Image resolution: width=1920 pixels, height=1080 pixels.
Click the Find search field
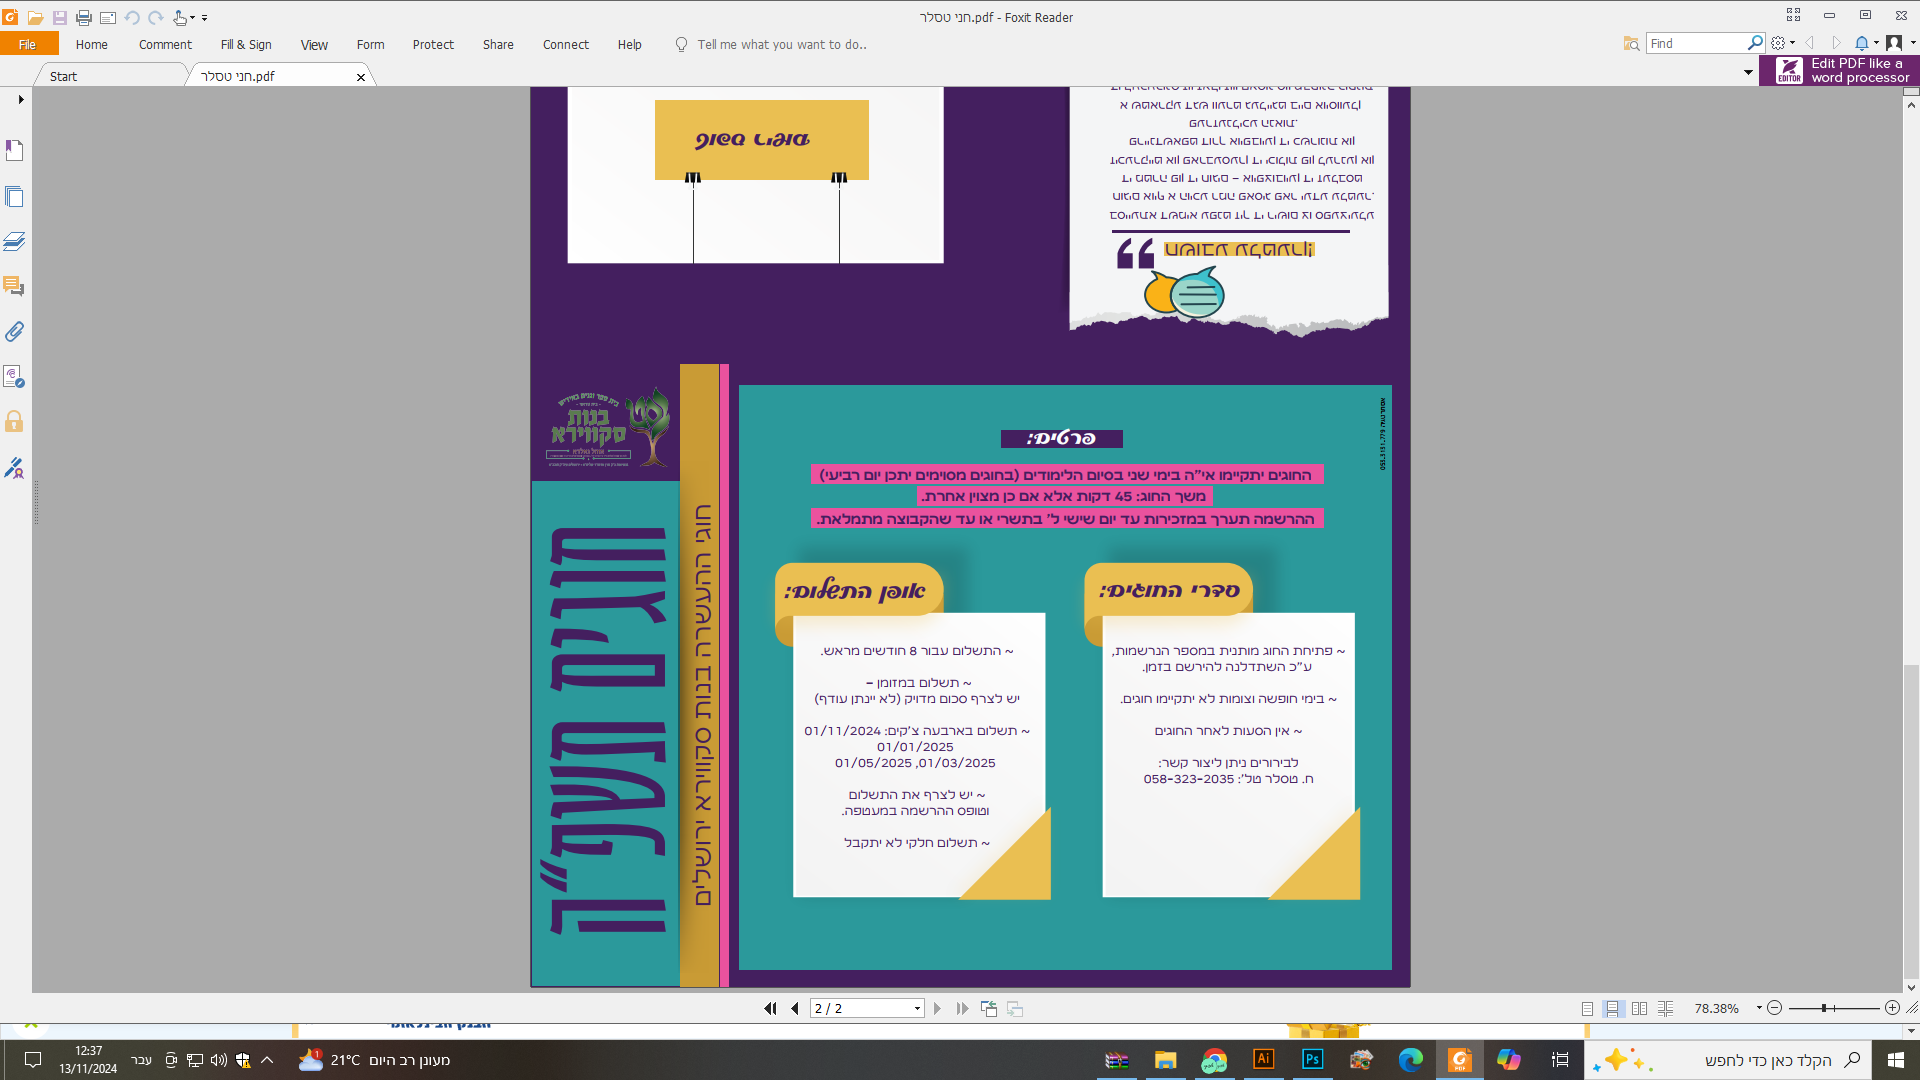(x=1697, y=43)
